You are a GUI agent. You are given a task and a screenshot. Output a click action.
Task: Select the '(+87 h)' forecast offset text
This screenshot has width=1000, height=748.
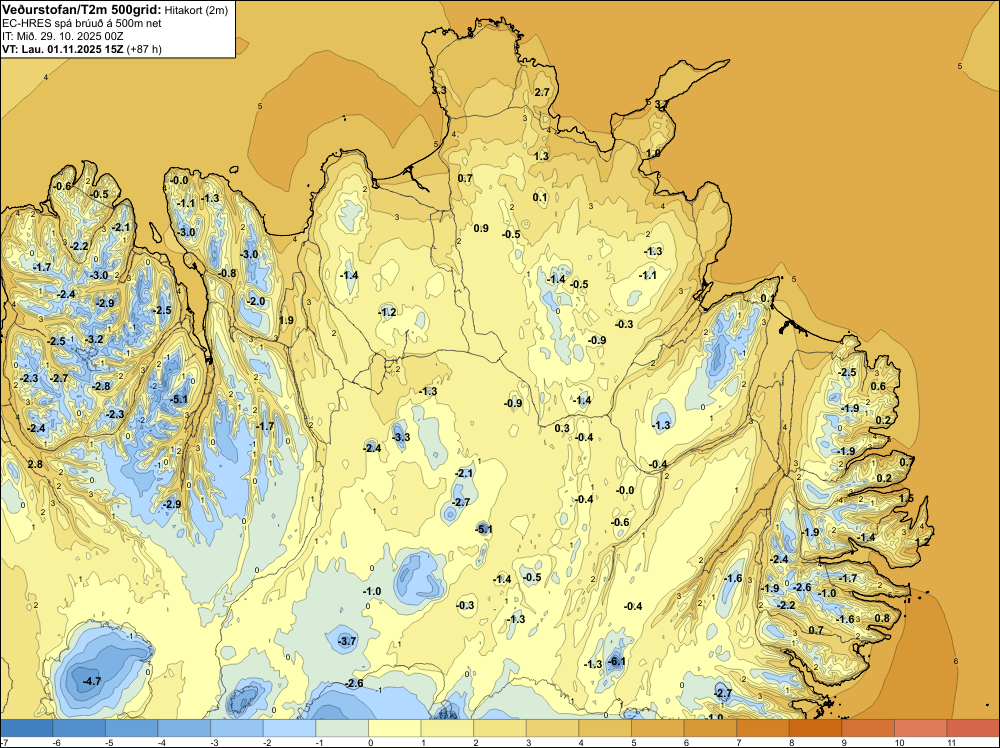(145, 48)
